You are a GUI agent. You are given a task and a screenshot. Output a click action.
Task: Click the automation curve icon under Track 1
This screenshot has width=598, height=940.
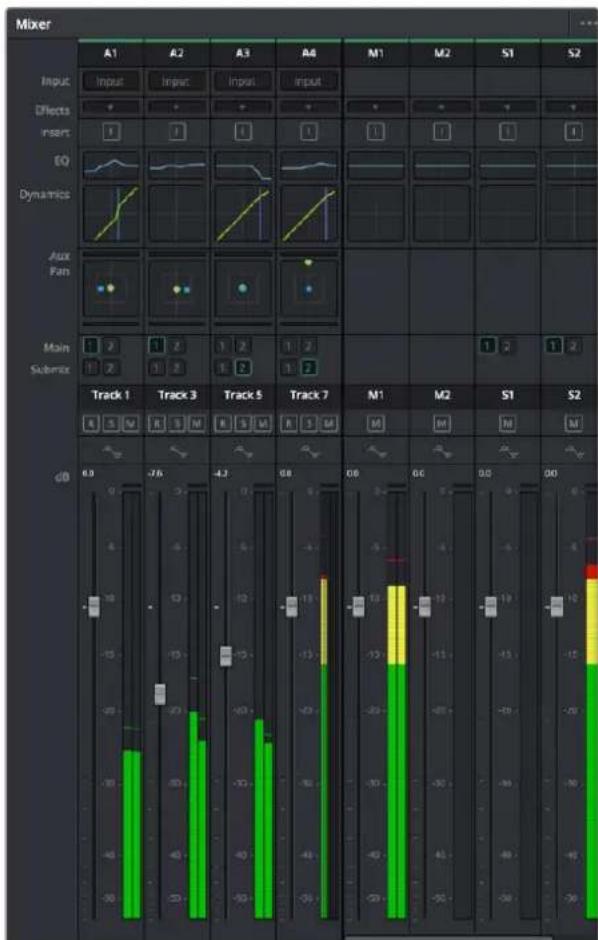[111, 451]
